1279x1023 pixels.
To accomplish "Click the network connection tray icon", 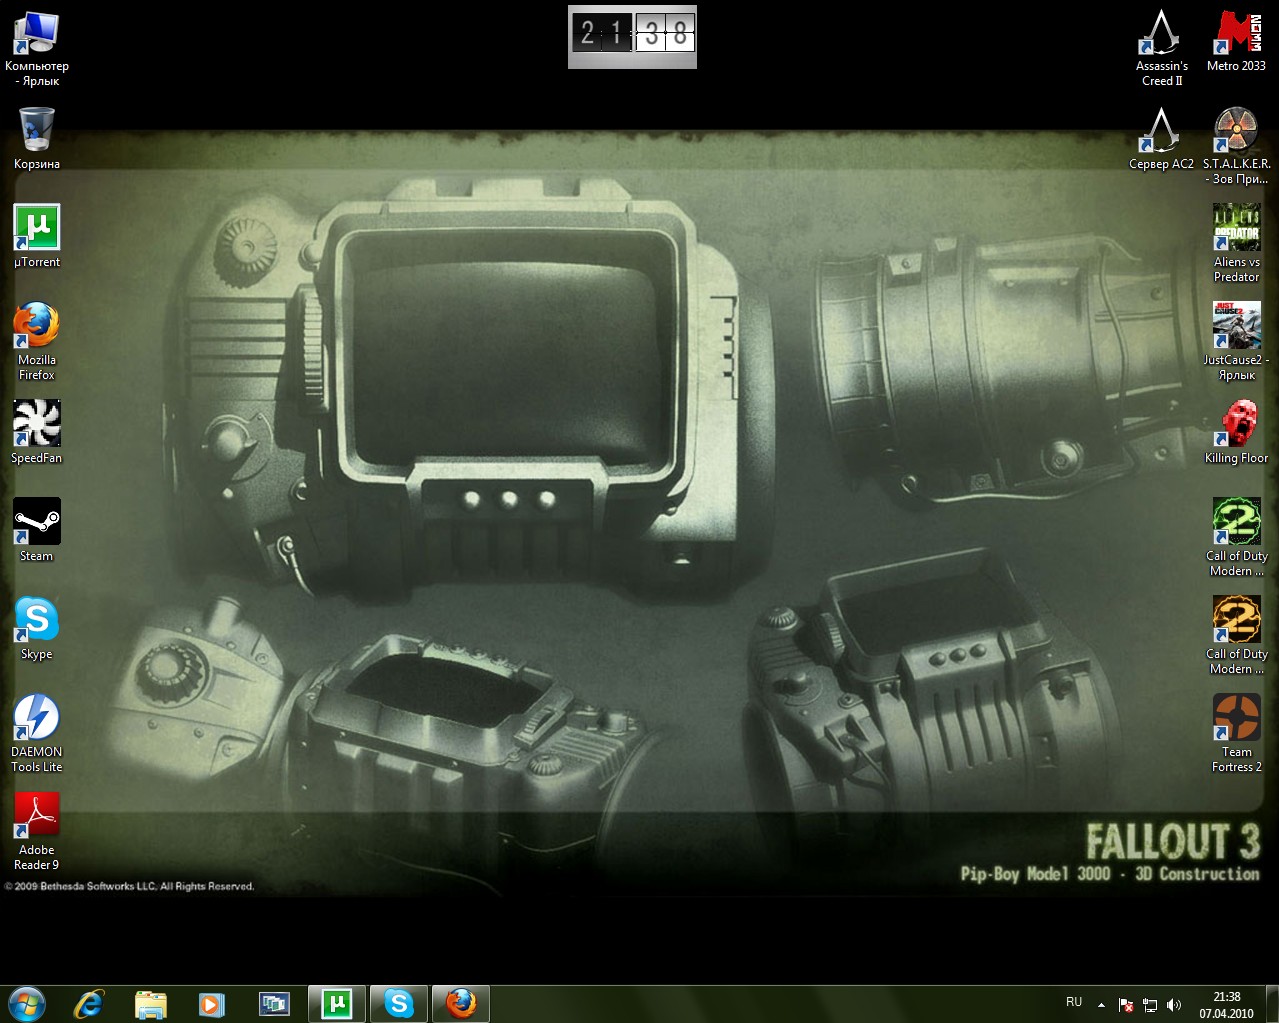I will (1150, 1005).
